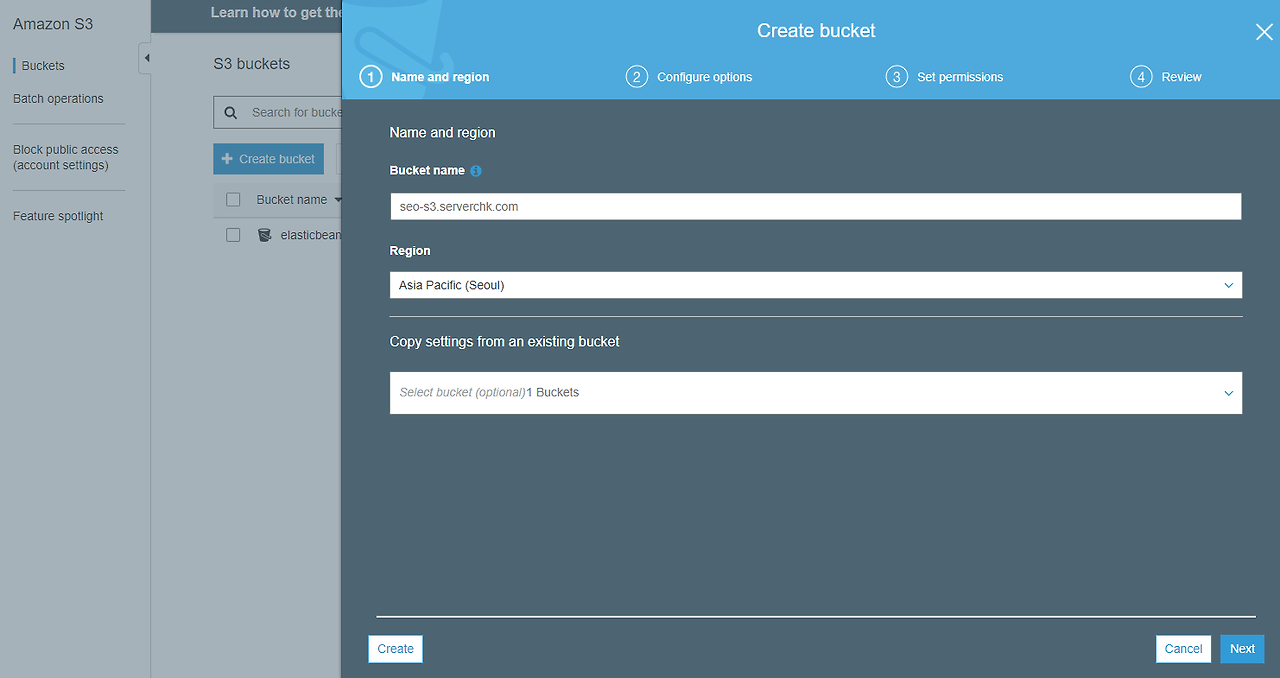The image size is (1280, 678).
Task: Open the Select bucket (optional) dropdown
Action: tap(815, 393)
